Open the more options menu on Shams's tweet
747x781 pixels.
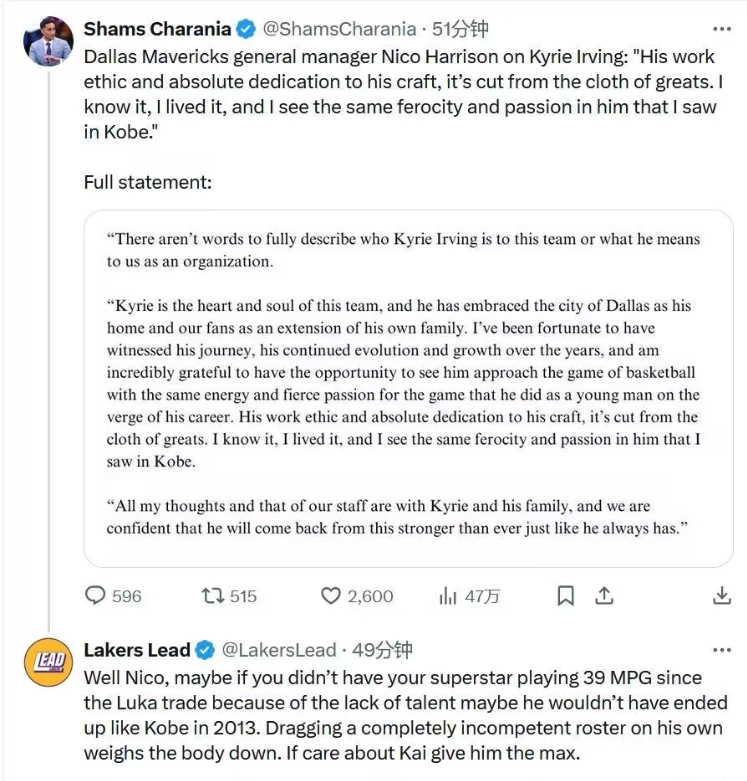point(720,29)
